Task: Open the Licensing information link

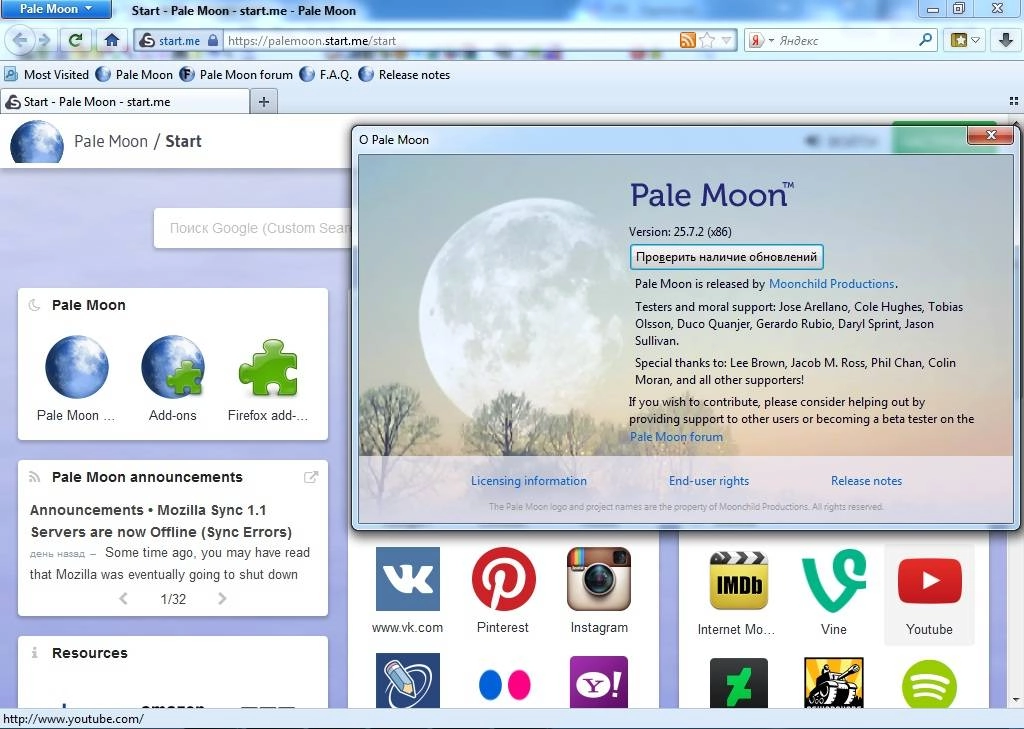Action: click(529, 481)
